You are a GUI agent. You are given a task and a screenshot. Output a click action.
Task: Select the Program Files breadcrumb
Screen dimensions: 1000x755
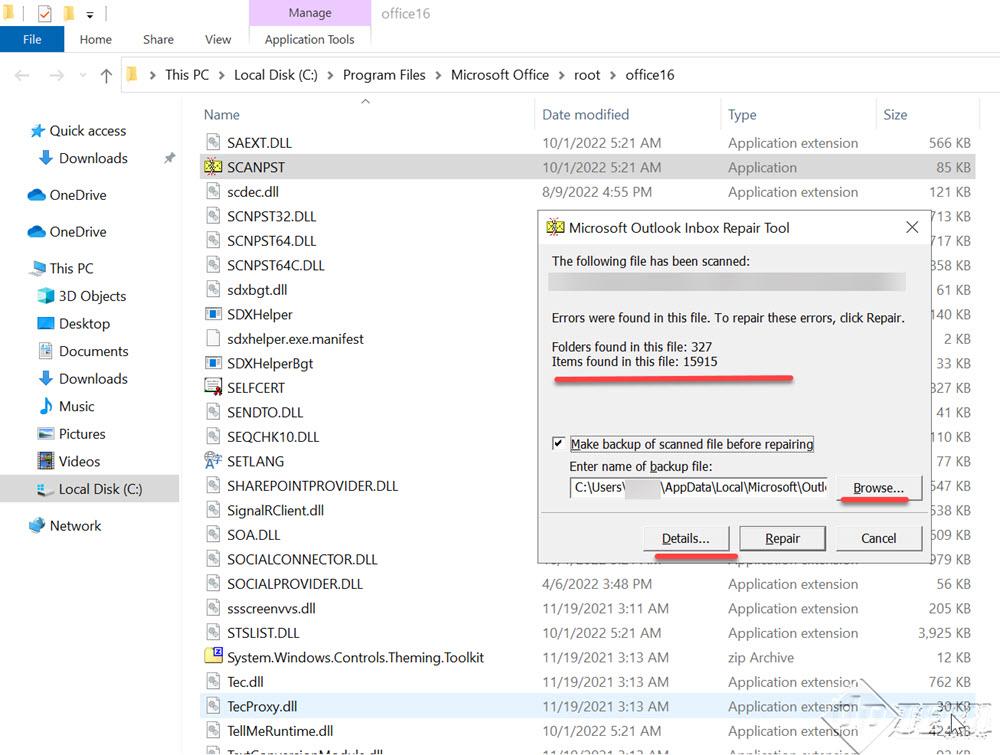384,75
